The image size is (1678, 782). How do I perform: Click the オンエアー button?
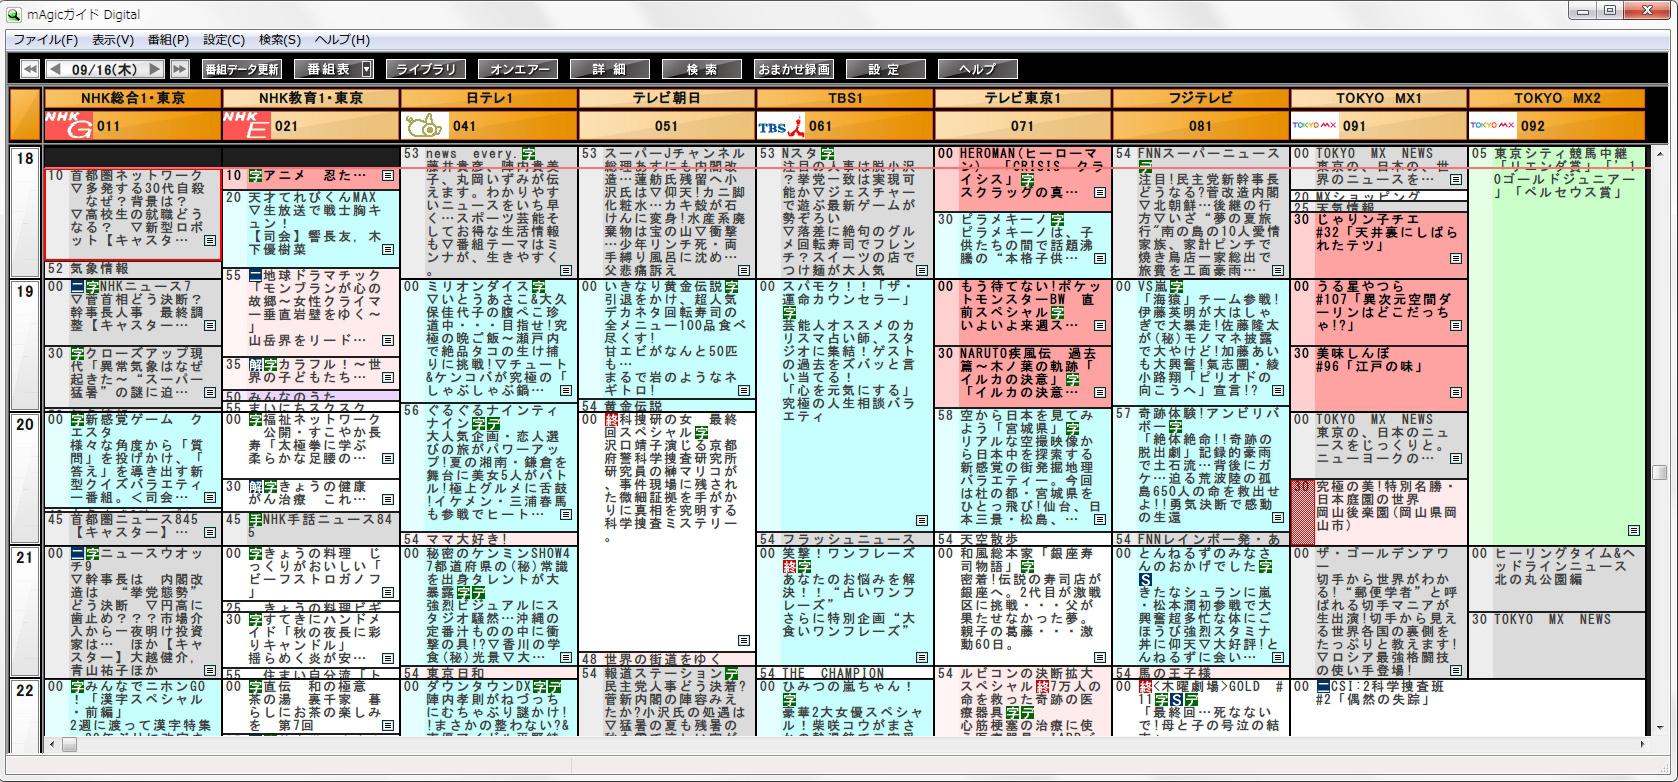pos(517,69)
